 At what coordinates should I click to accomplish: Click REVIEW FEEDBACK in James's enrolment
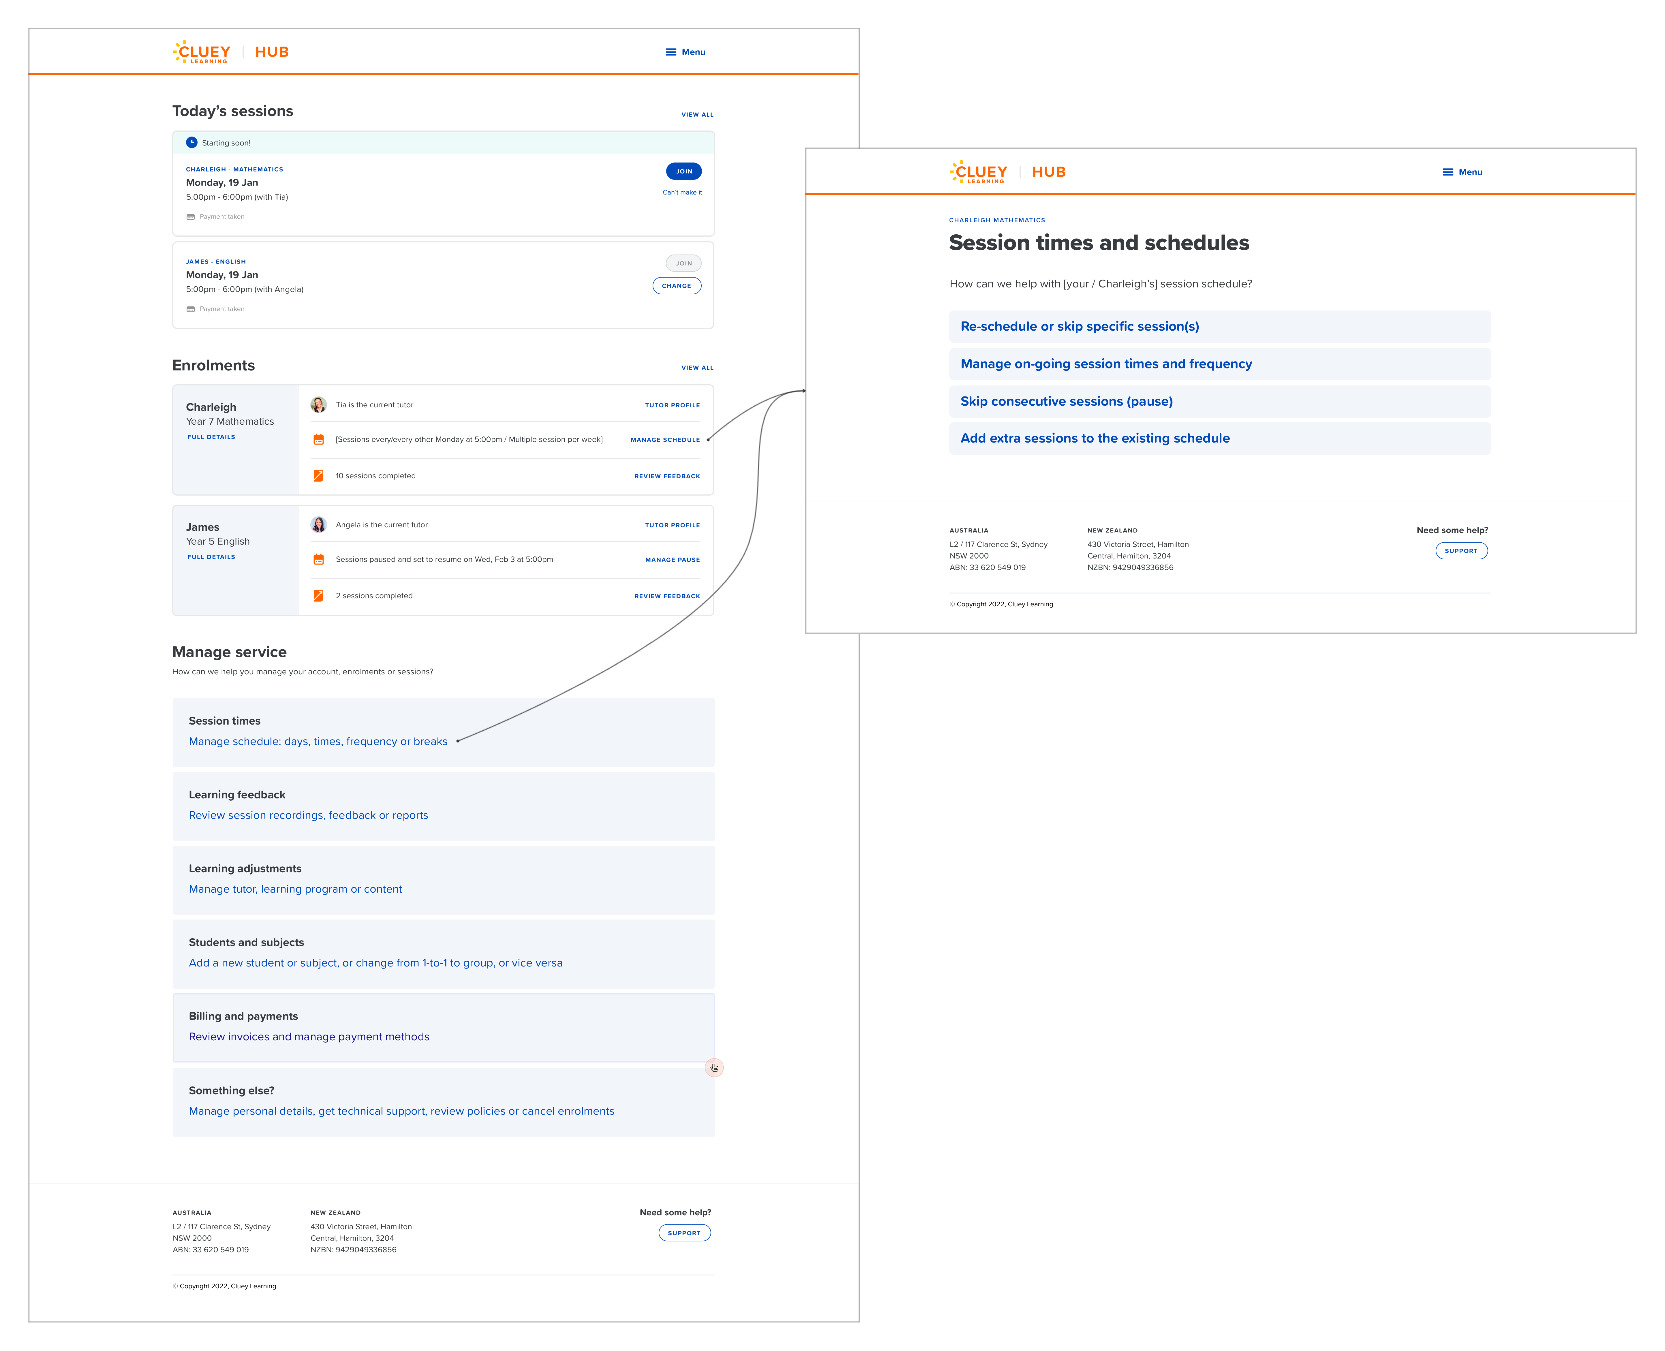(x=667, y=596)
